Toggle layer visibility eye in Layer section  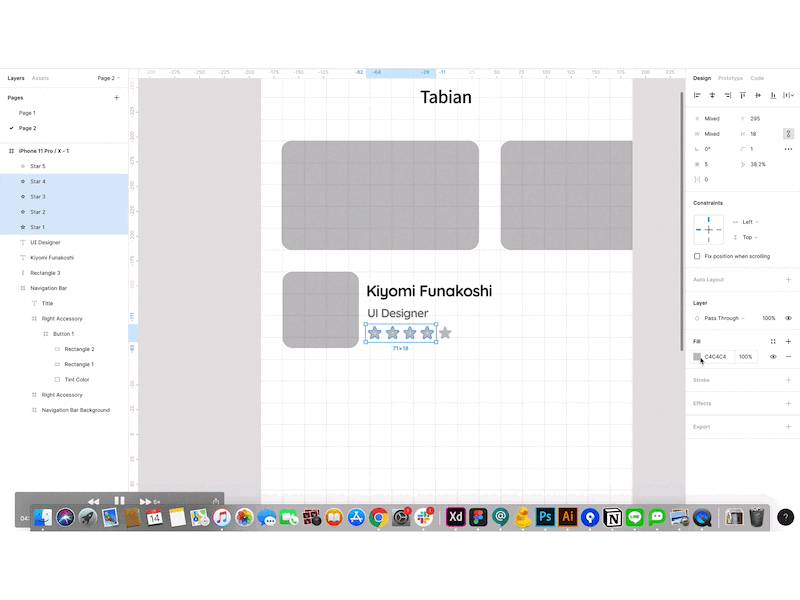click(x=788, y=318)
